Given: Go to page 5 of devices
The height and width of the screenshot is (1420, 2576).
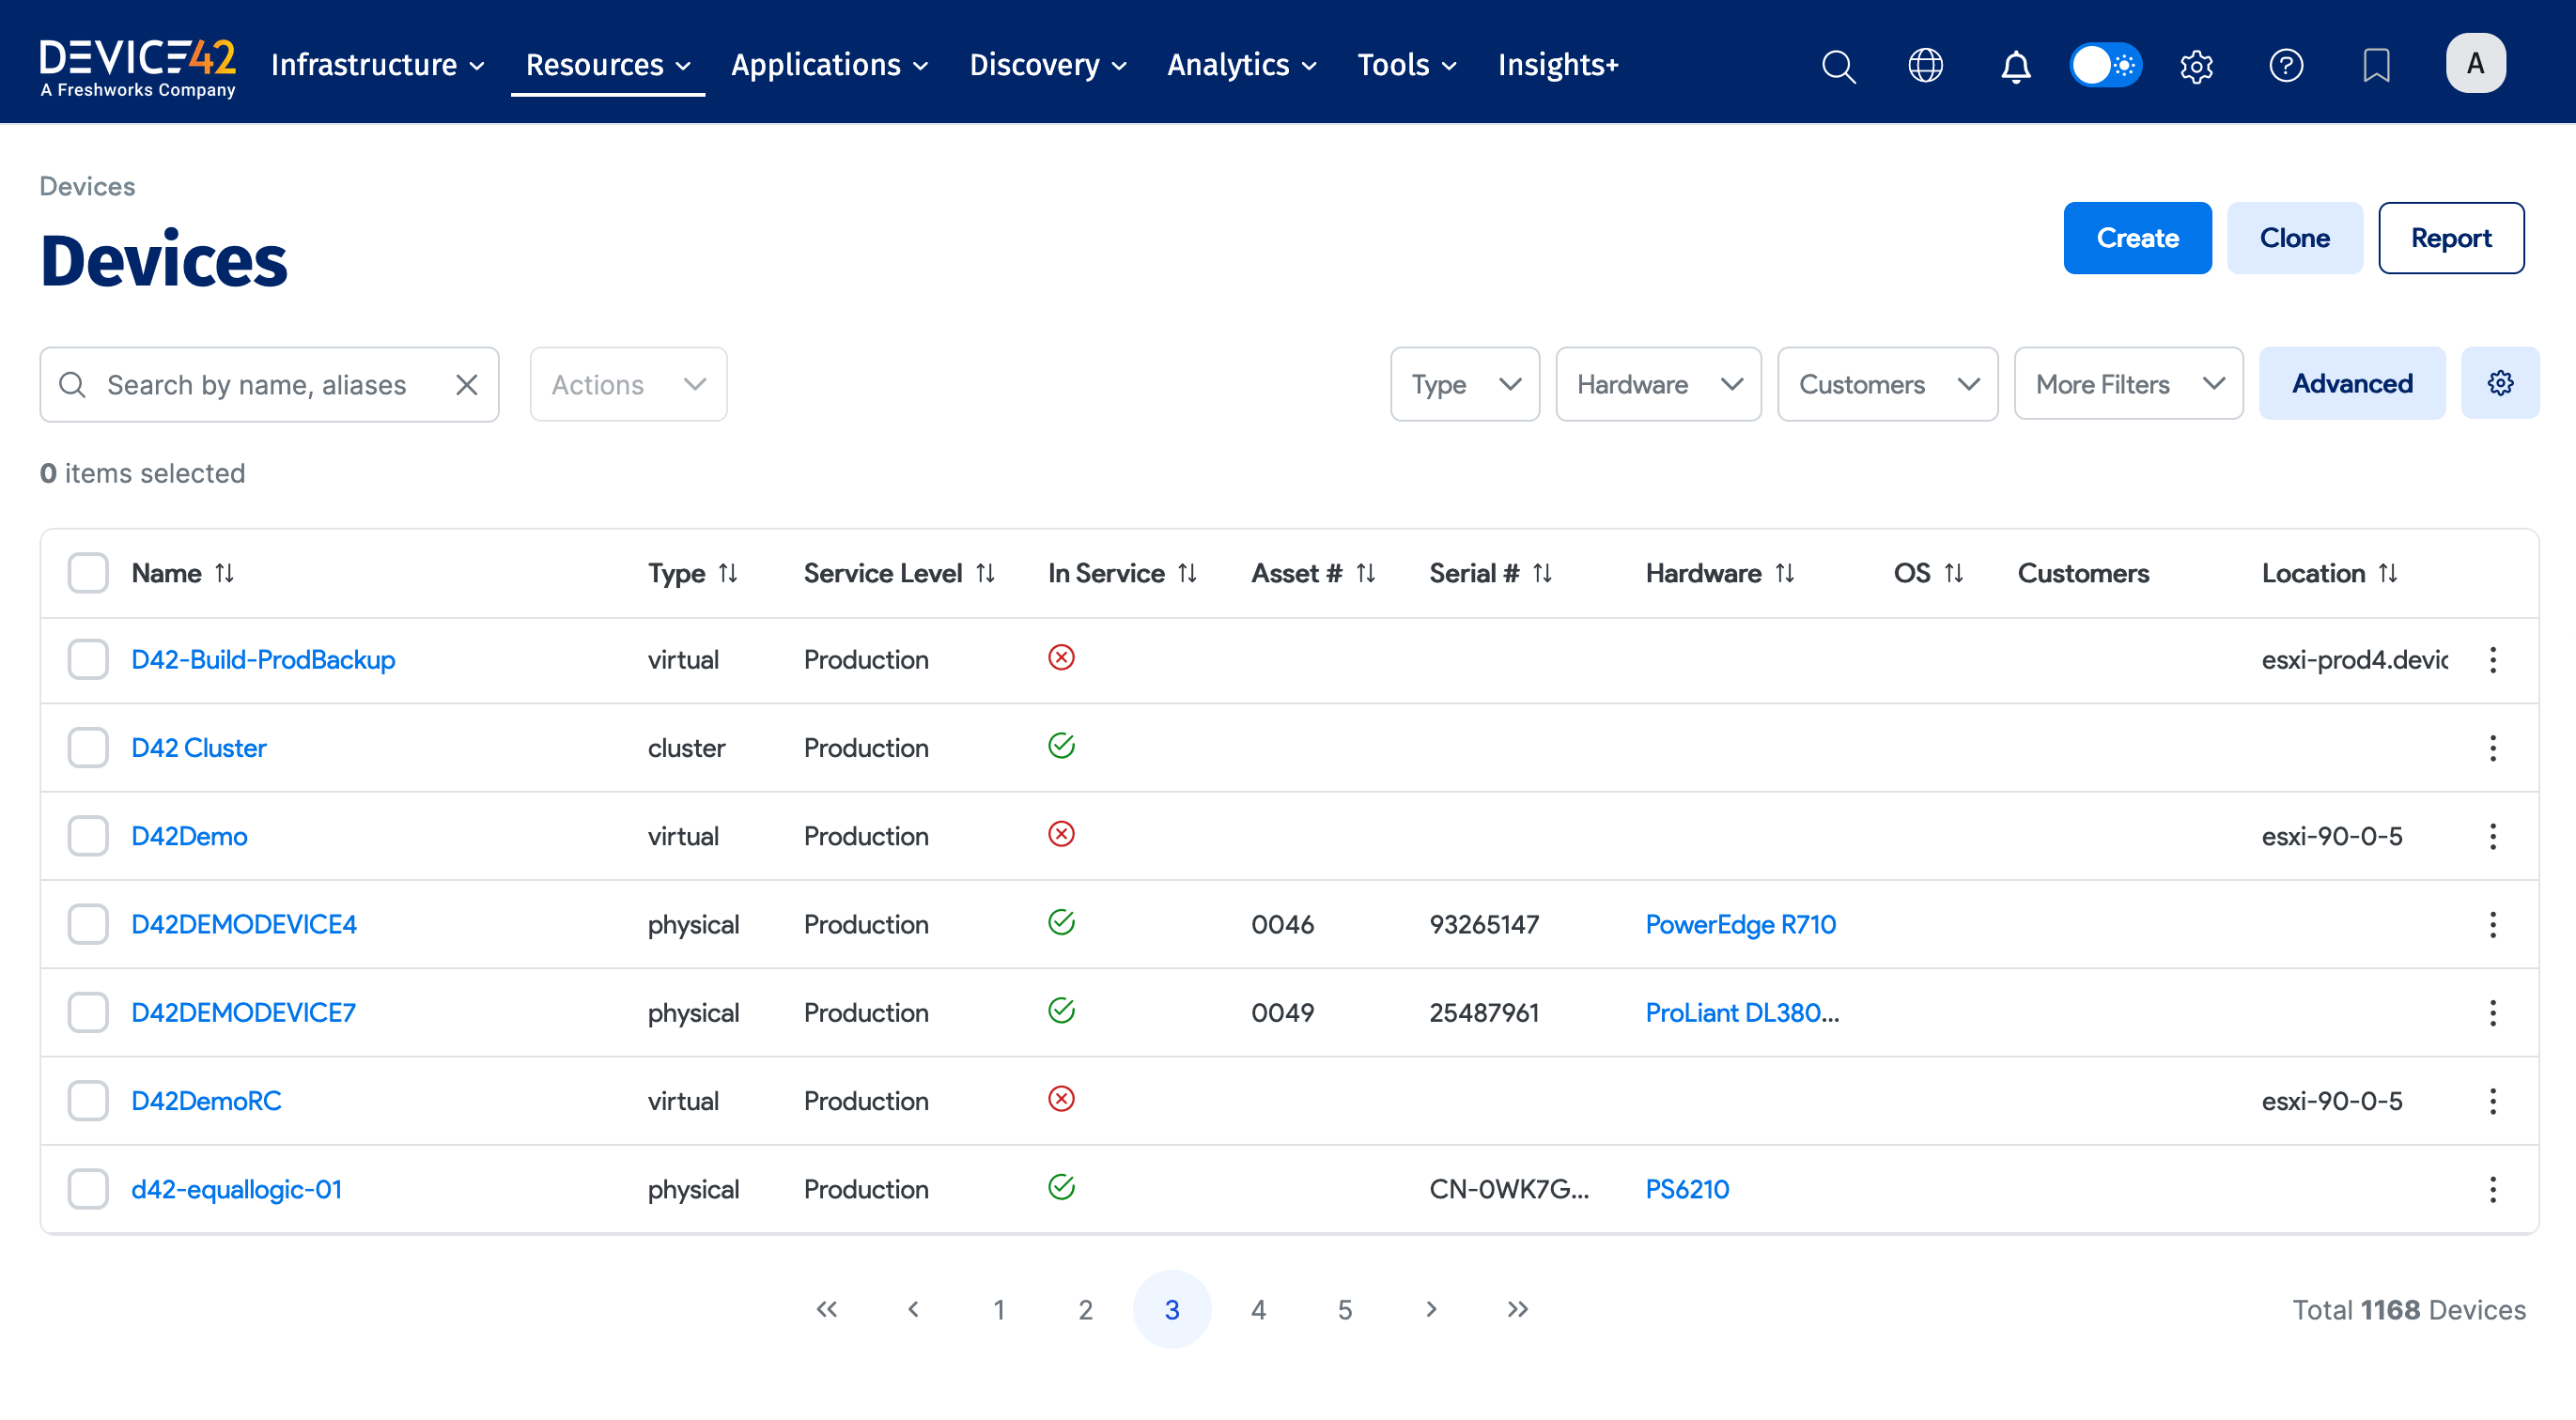Looking at the screenshot, I should (1345, 1308).
